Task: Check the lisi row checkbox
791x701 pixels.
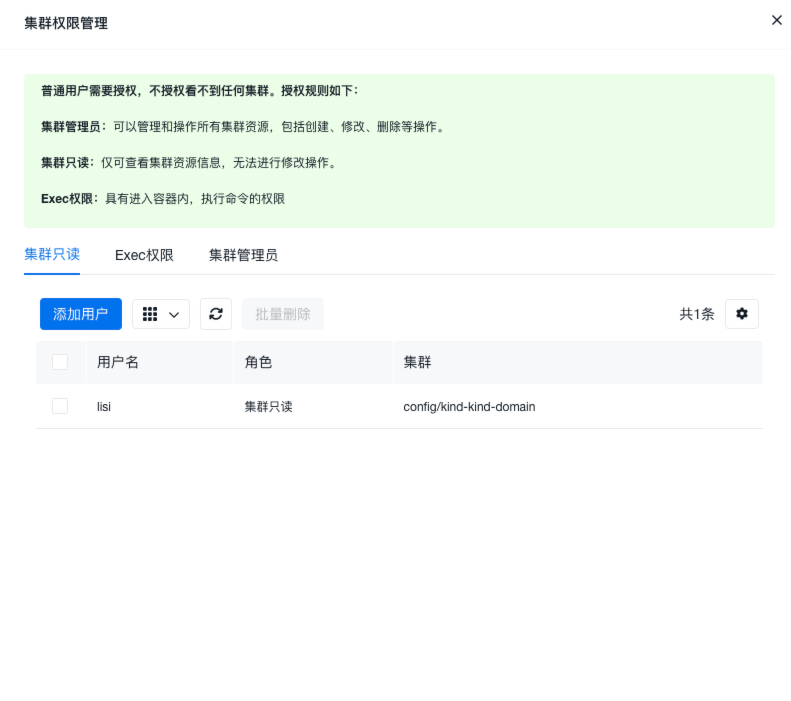Action: click(60, 406)
